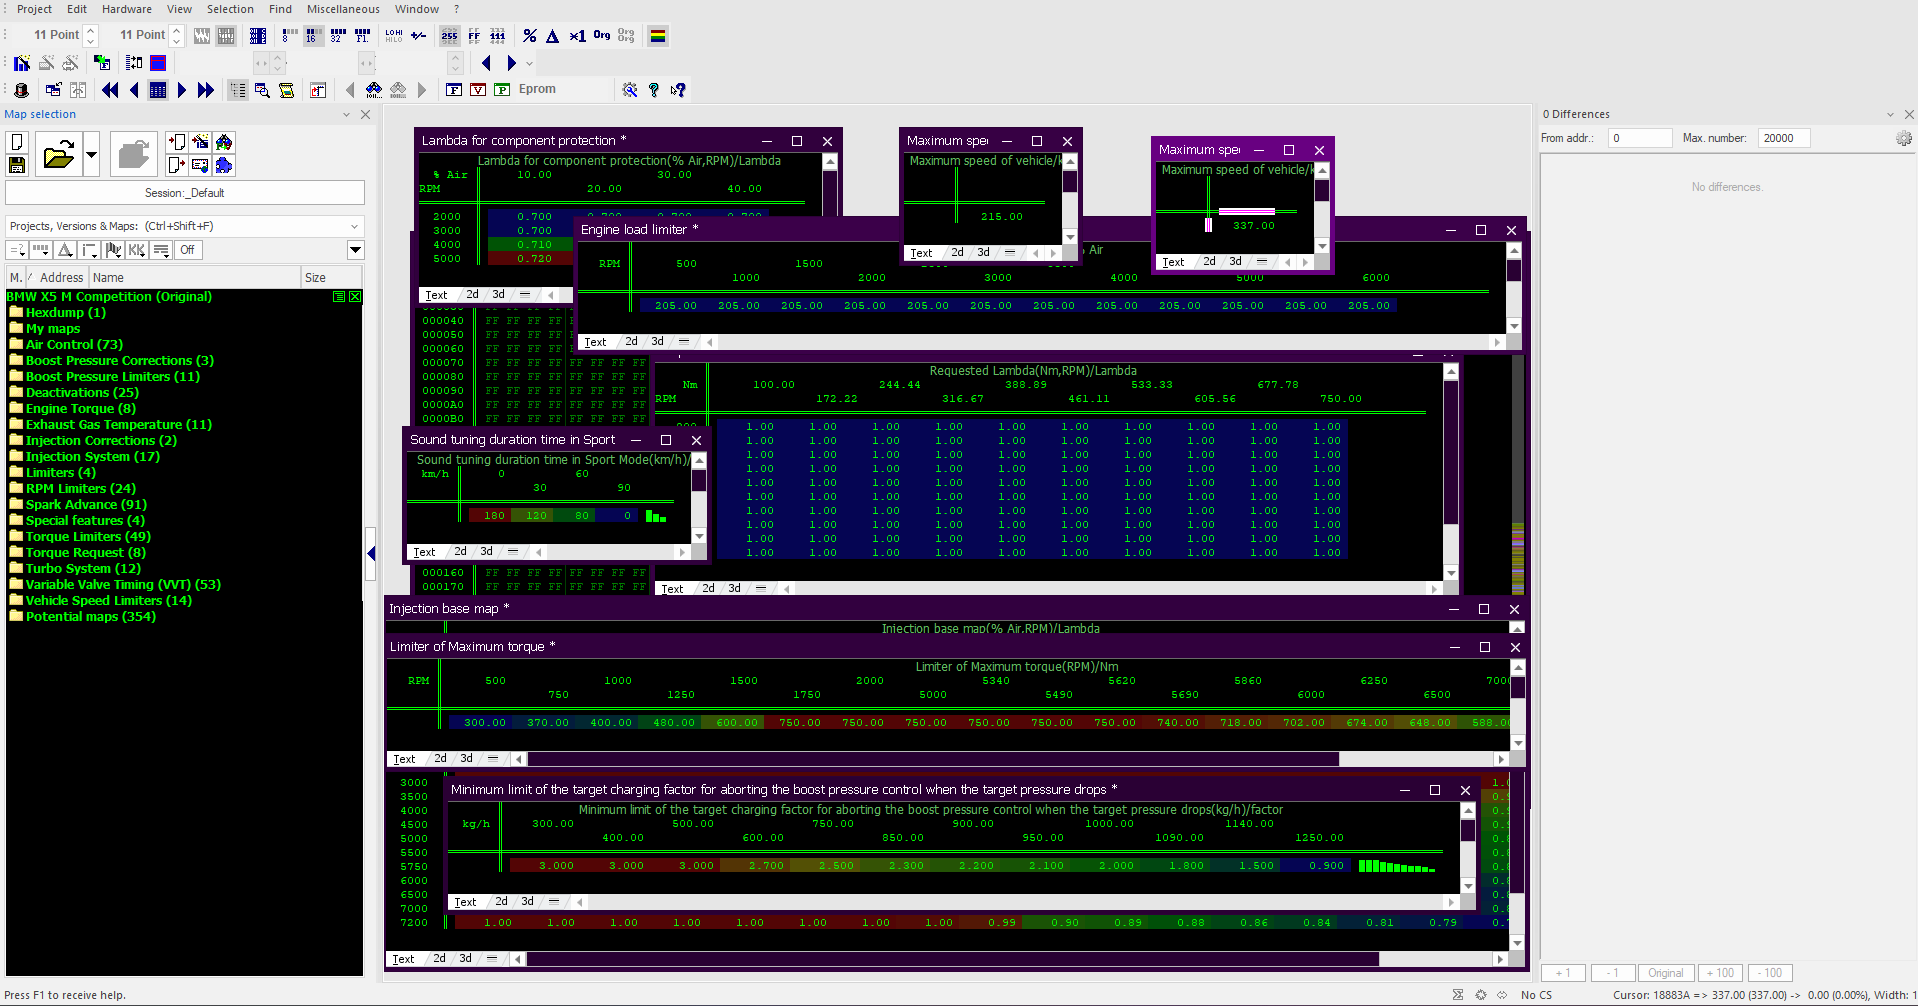Viewport: 1918px width, 1006px height.
Task: Open the dropdown arrow beside the folder icon
Action: click(91, 154)
